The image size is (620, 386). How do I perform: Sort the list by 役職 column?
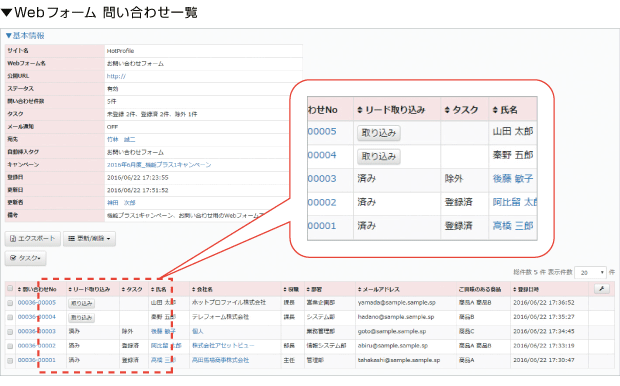291,290
